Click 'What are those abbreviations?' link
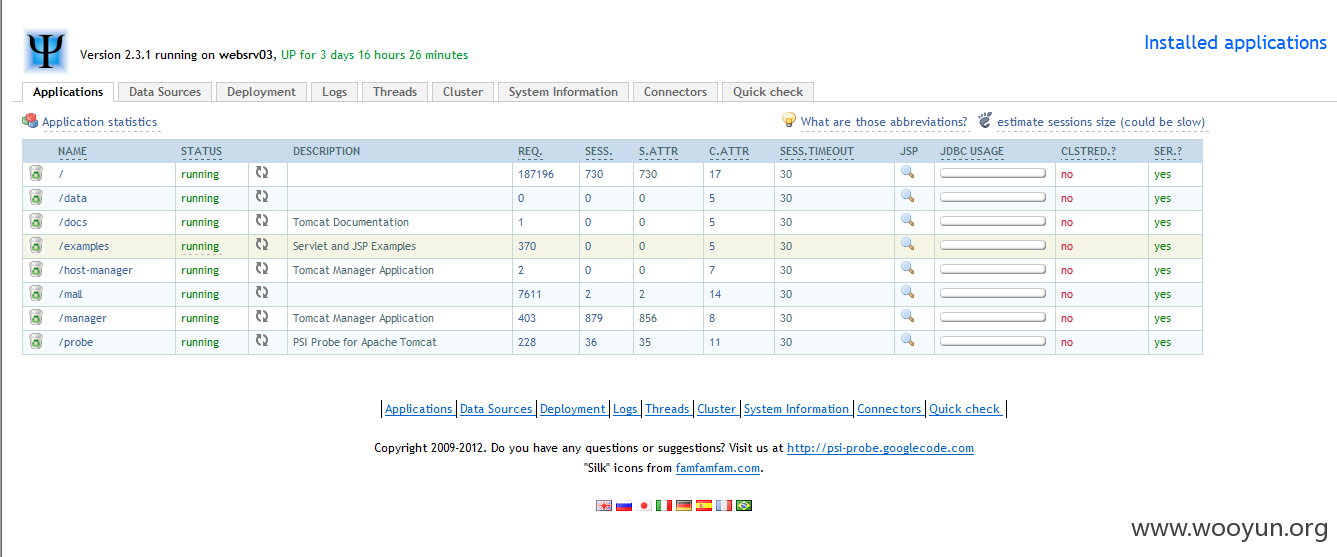 click(884, 122)
